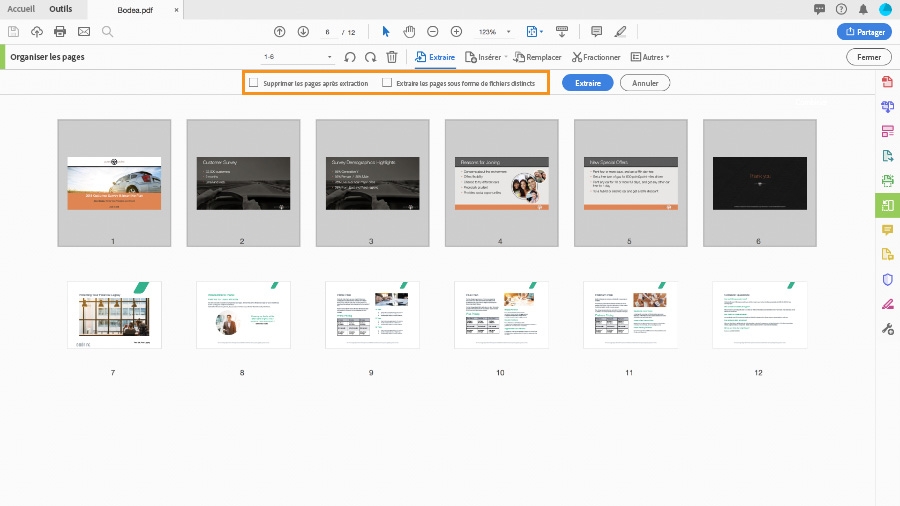
Task: Select page 2 Customer Survey thumbnail
Action: coord(243,183)
